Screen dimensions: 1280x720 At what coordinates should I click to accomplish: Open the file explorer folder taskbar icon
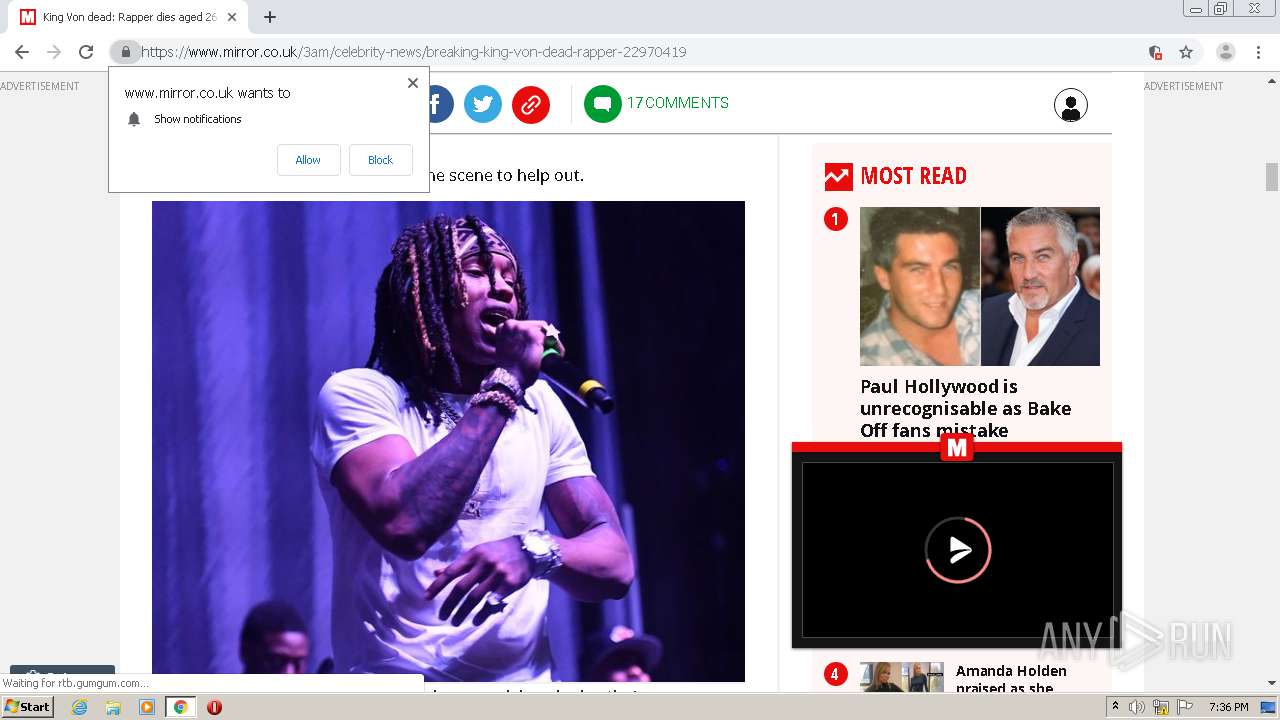(113, 707)
